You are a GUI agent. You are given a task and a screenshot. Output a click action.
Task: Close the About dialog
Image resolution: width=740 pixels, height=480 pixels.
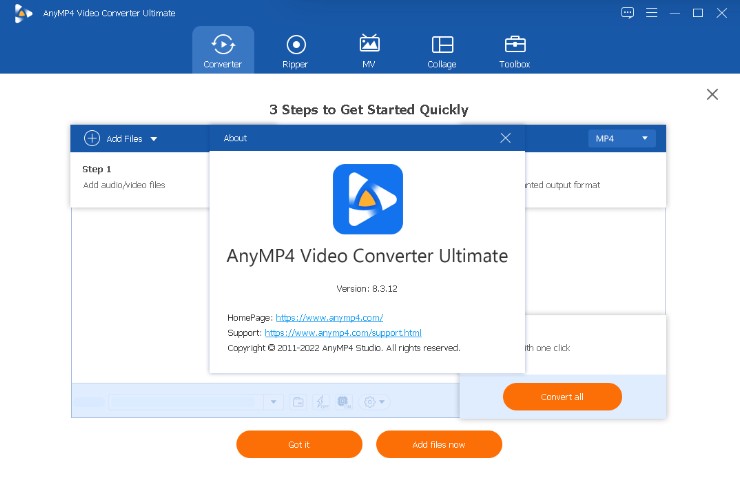click(x=505, y=138)
